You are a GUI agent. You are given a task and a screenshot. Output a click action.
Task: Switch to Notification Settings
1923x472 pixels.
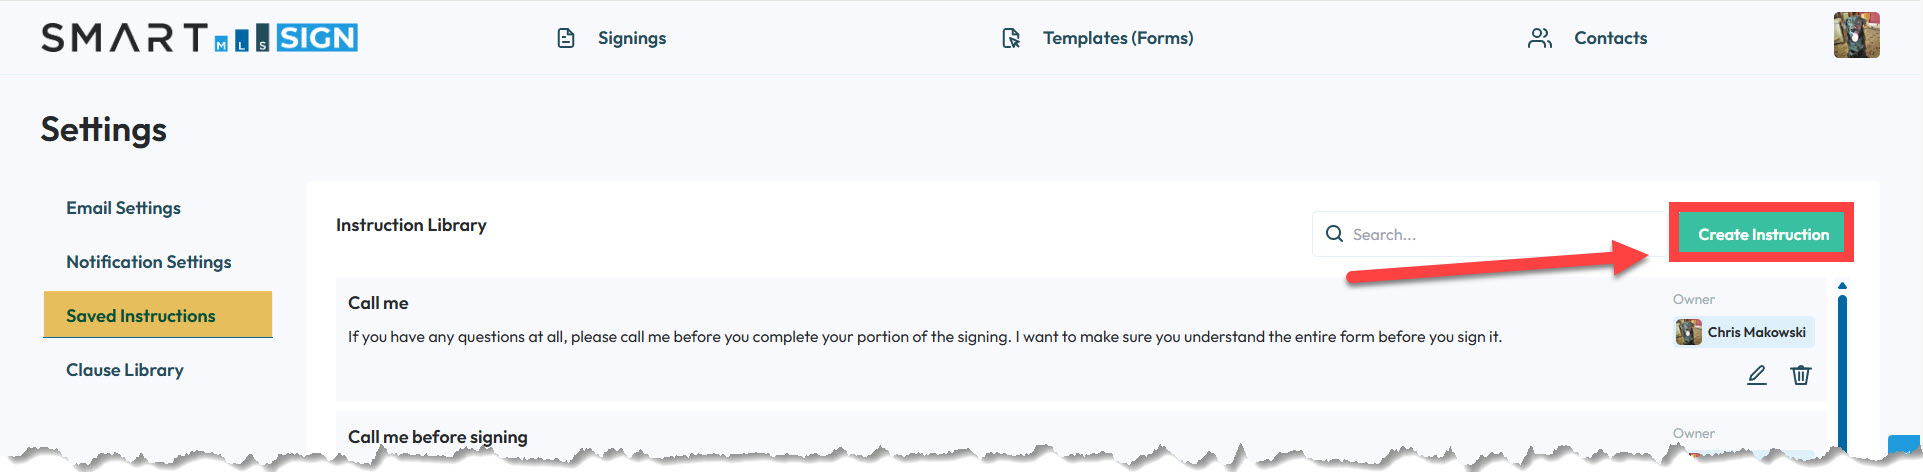click(149, 262)
